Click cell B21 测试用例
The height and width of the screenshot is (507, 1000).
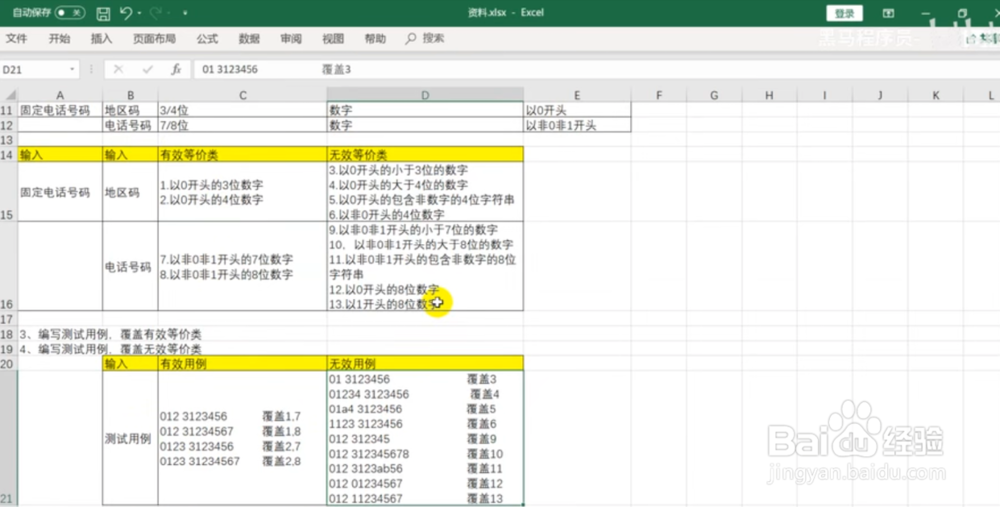point(130,439)
